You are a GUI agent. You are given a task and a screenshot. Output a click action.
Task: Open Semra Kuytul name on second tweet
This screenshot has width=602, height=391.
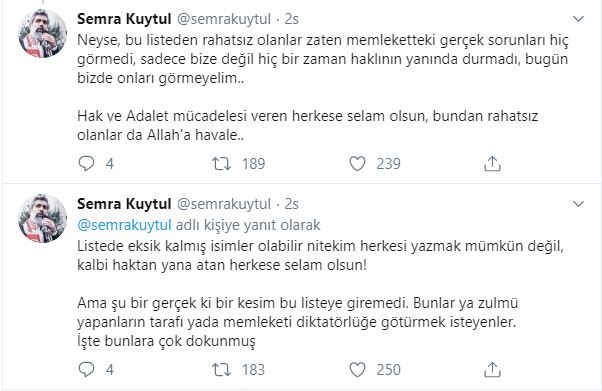pyautogui.click(x=124, y=204)
